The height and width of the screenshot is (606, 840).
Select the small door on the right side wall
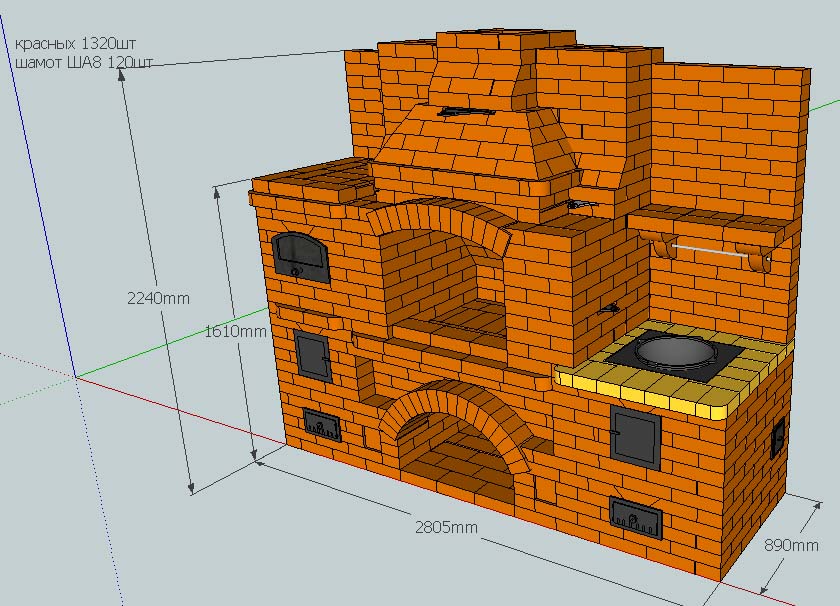click(x=777, y=436)
